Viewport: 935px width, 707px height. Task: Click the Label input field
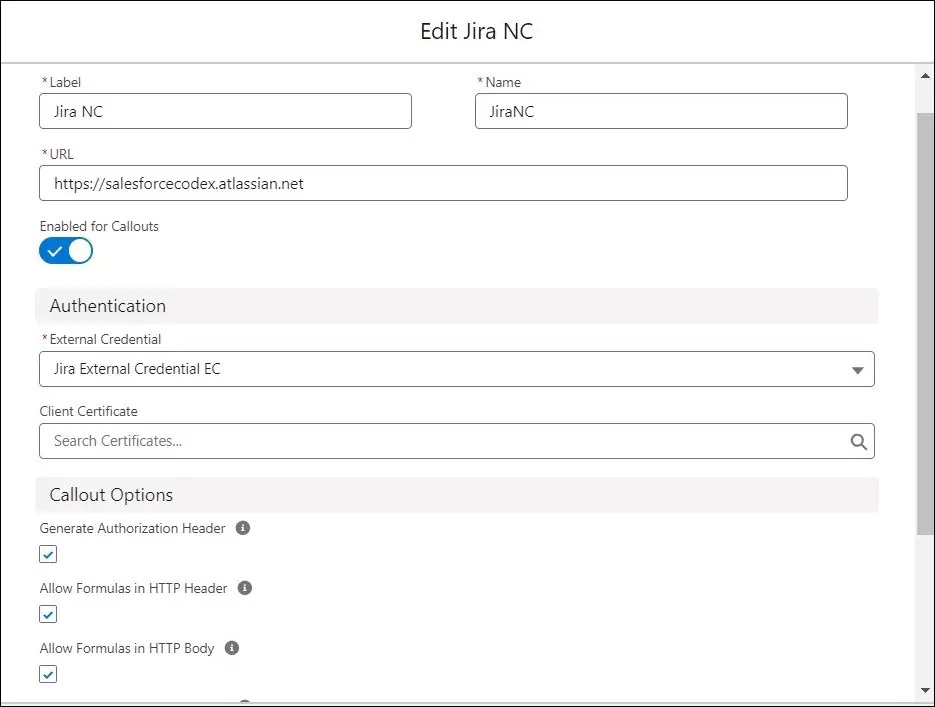click(225, 111)
